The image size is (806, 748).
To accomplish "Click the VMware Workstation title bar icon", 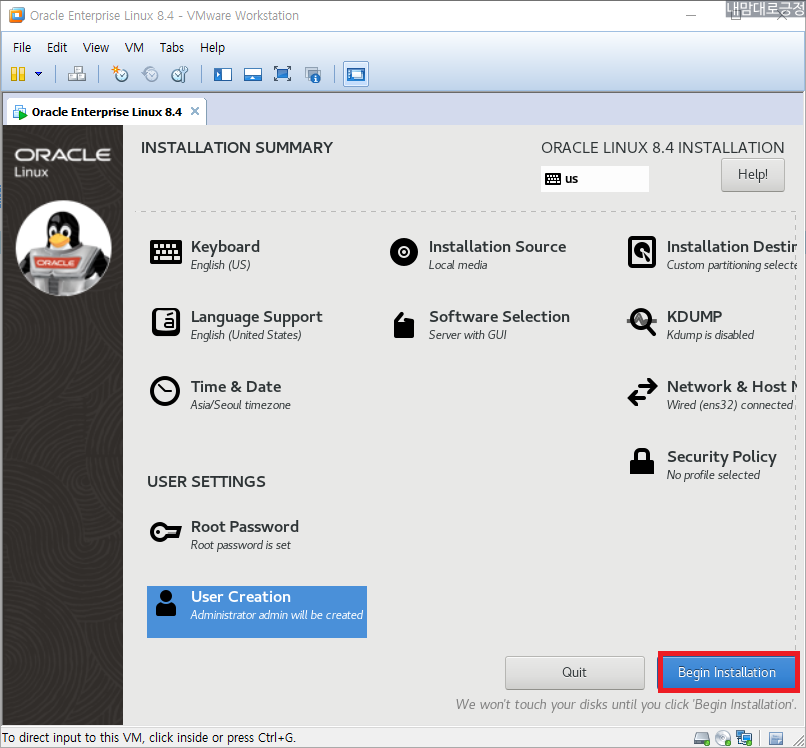I will (16, 15).
